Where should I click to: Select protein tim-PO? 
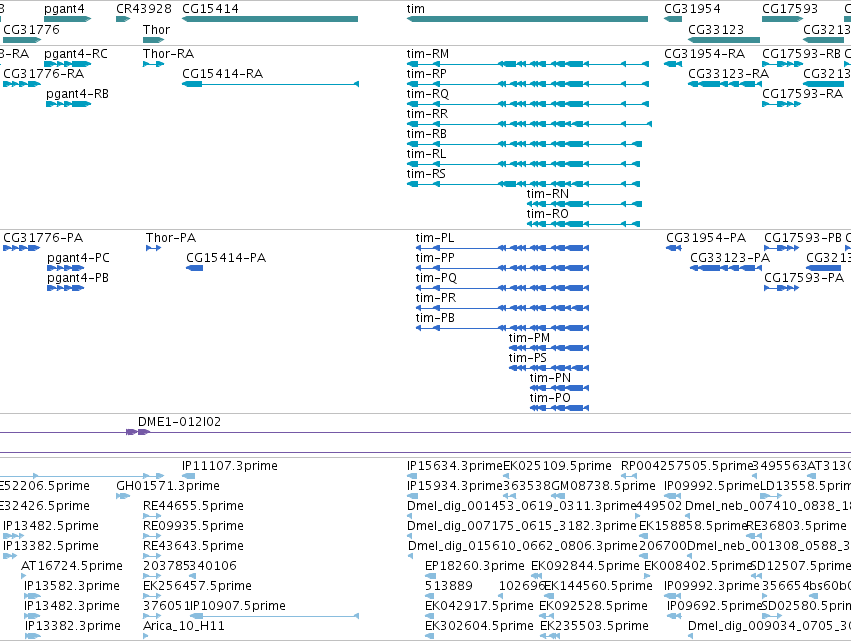click(x=560, y=408)
